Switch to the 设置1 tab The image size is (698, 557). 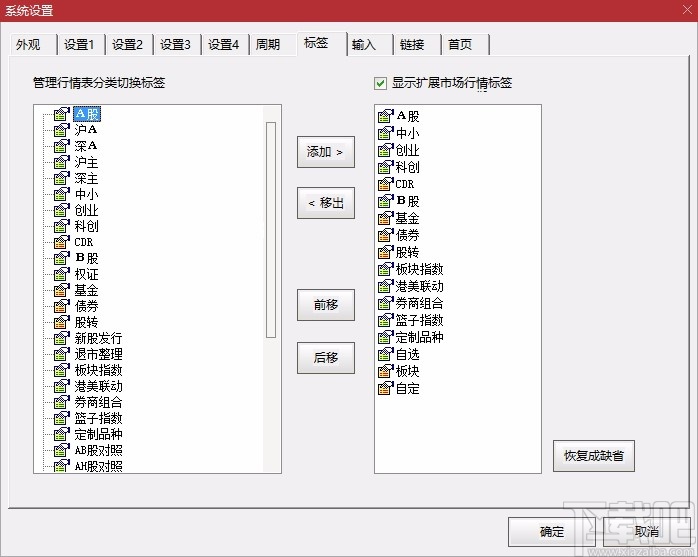coord(79,45)
